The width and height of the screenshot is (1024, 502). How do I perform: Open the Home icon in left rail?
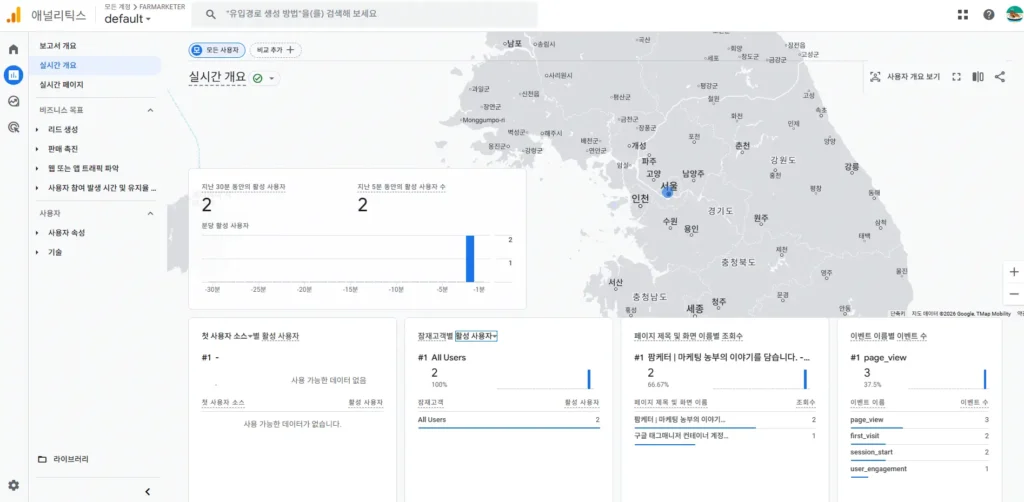coord(14,49)
